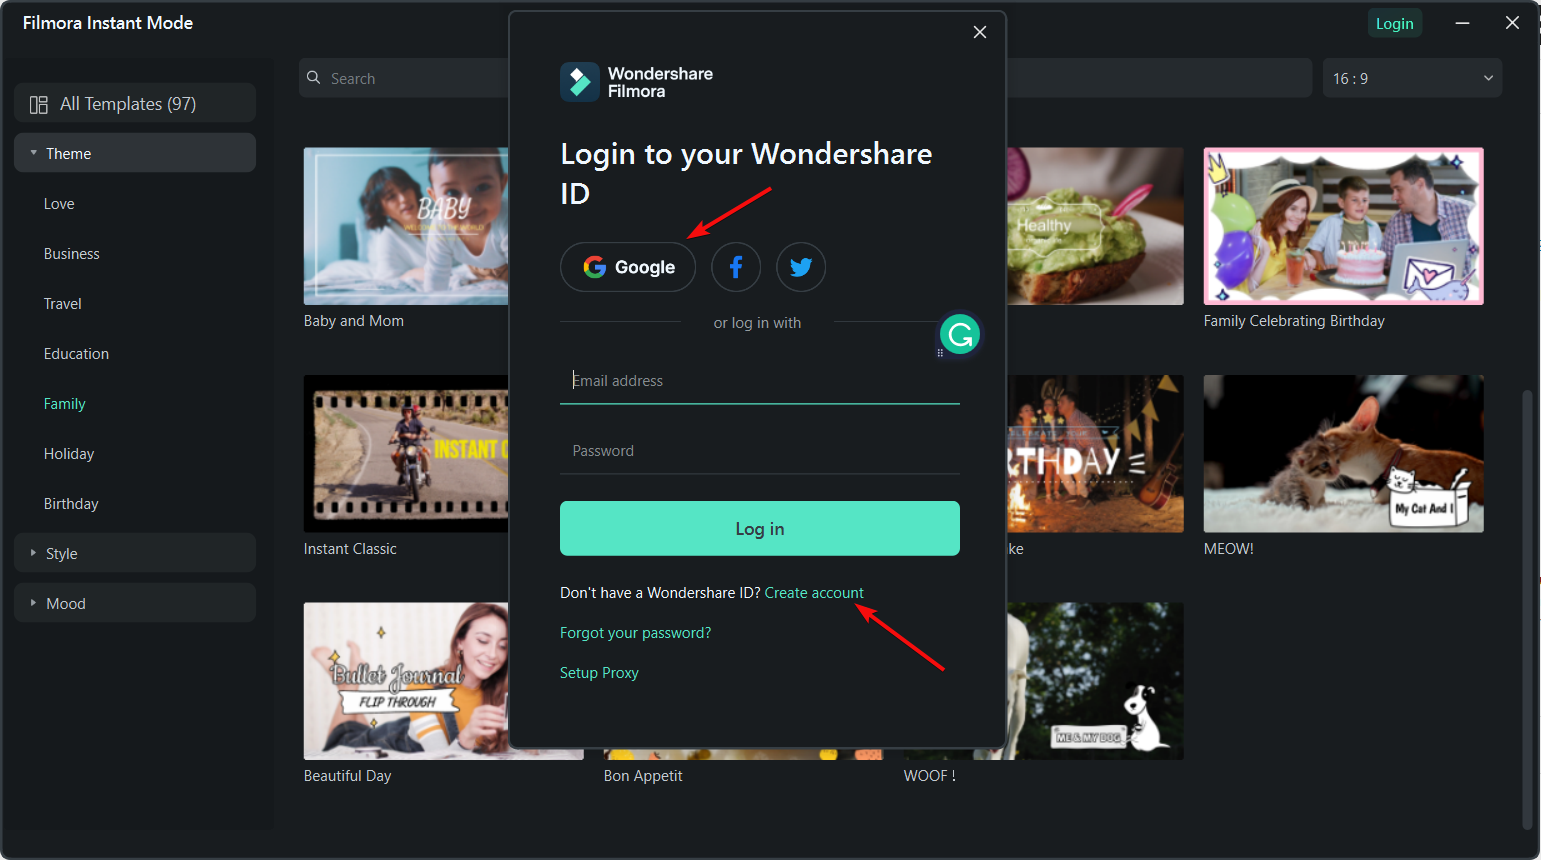Image resolution: width=1541 pixels, height=860 pixels.
Task: Open the MEOW! cat template thumbnail
Action: click(x=1344, y=453)
